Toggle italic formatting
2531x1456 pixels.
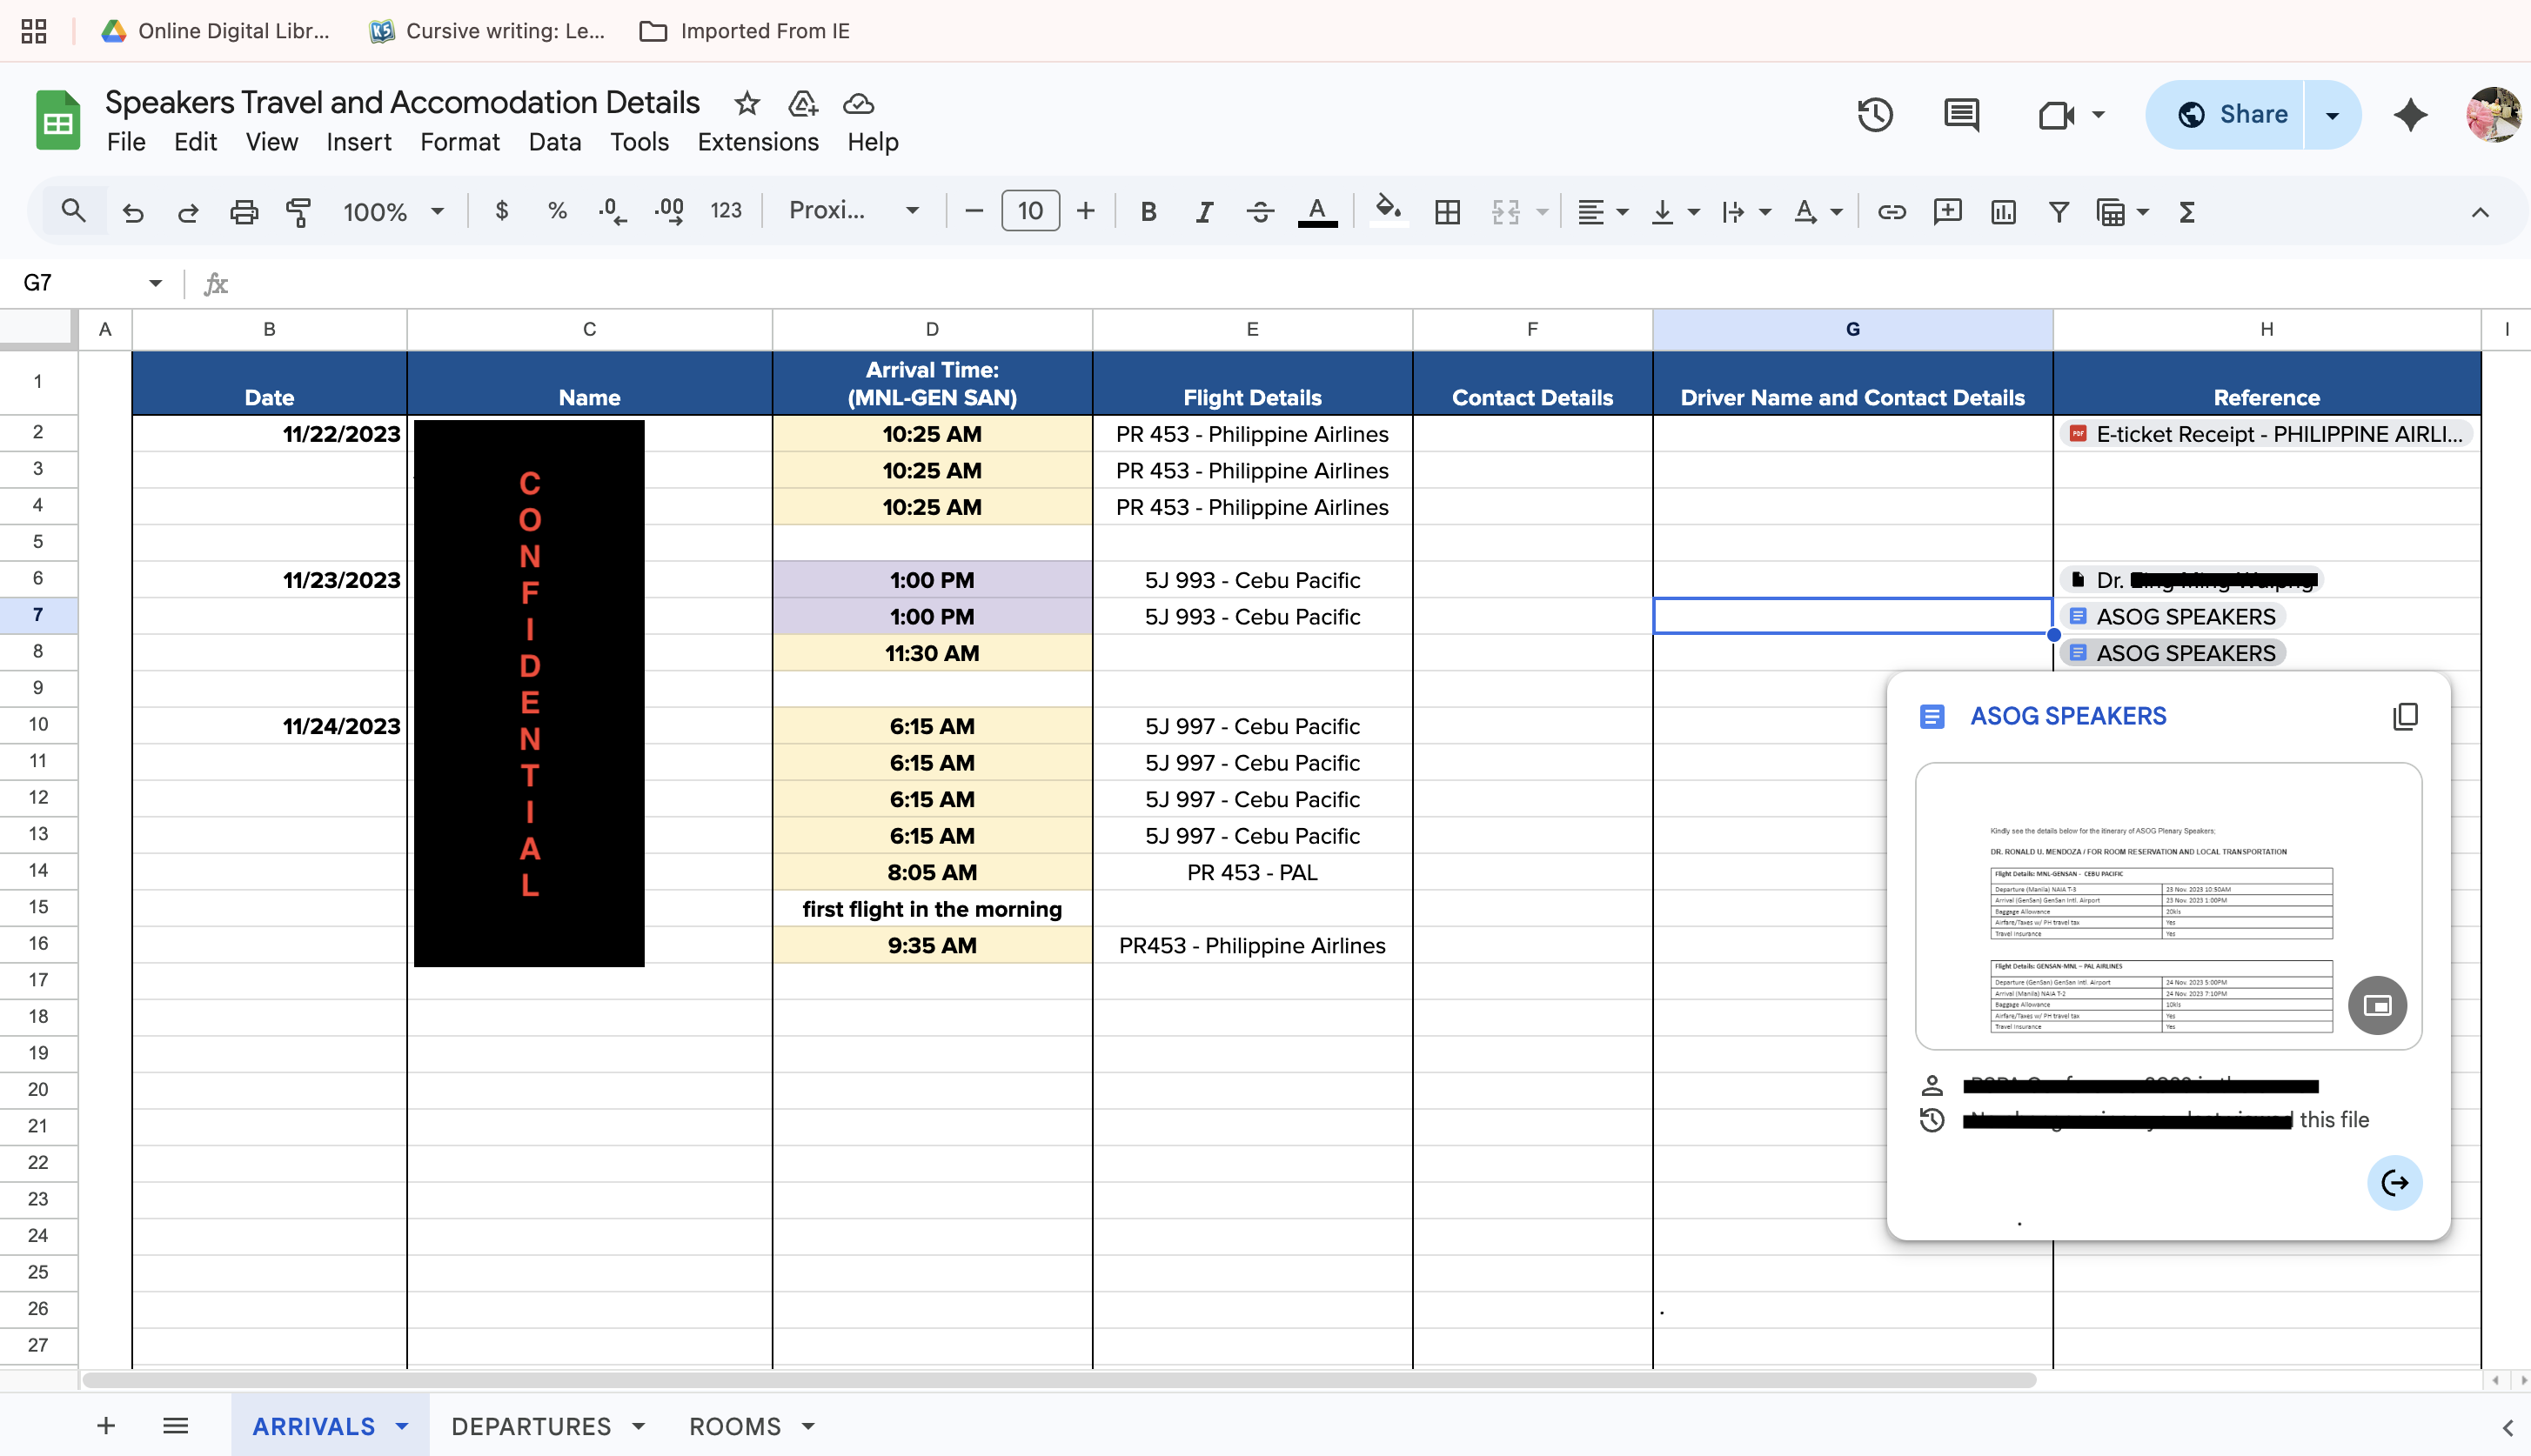[x=1204, y=211]
